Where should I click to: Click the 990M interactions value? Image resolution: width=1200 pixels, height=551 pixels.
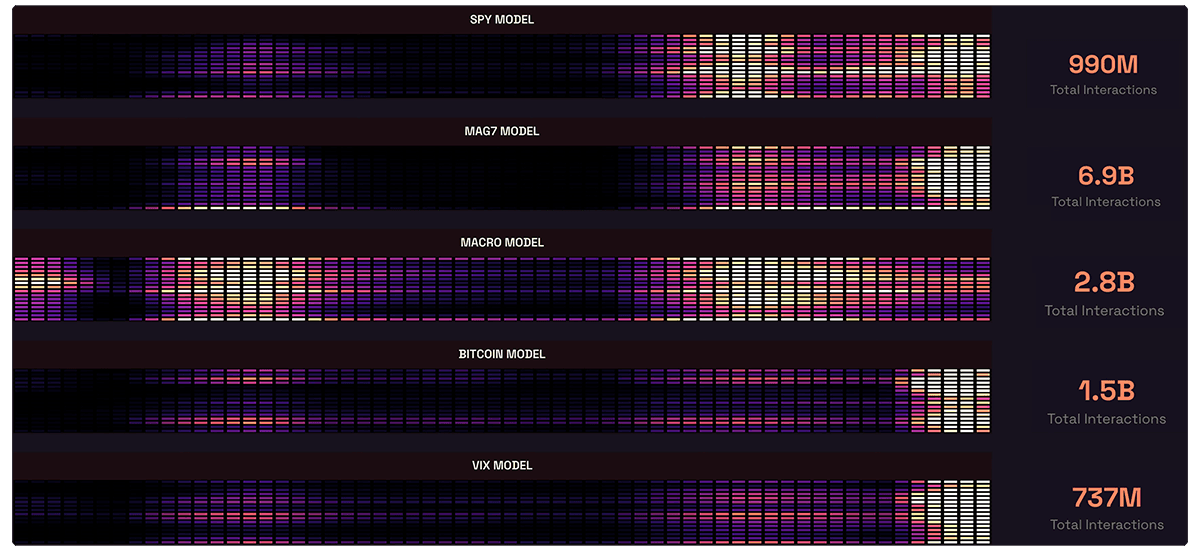(1103, 65)
